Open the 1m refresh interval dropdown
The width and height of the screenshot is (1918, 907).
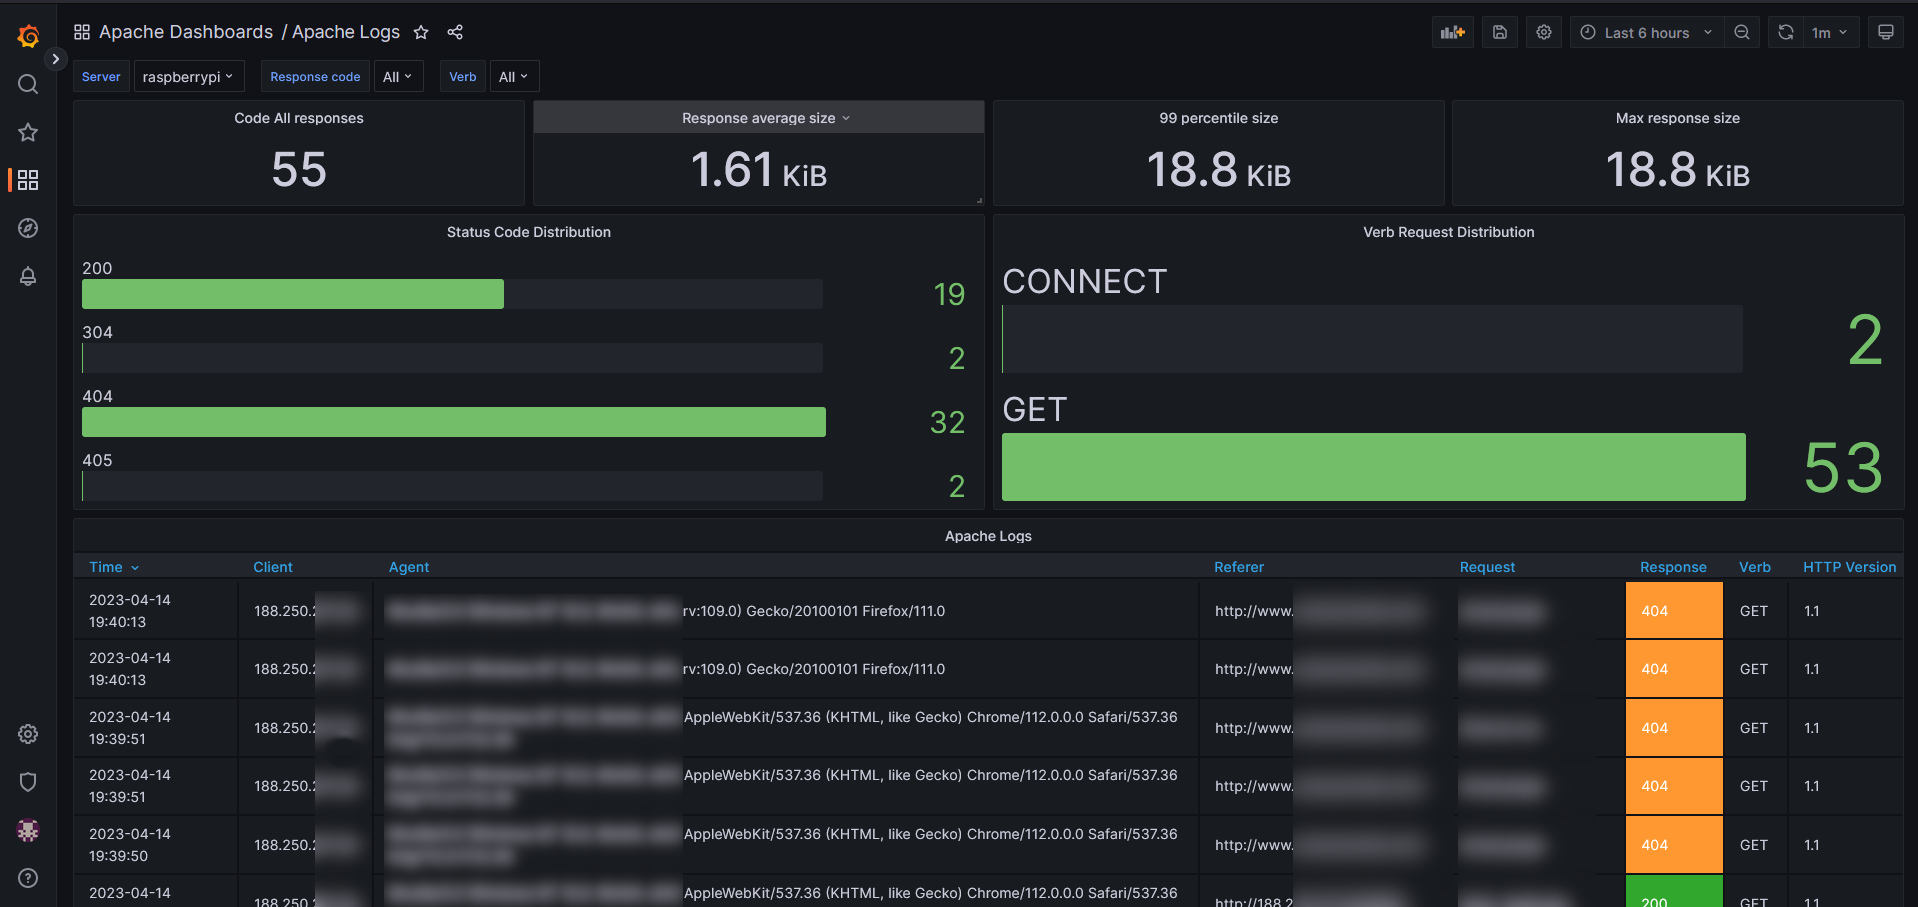click(x=1829, y=33)
